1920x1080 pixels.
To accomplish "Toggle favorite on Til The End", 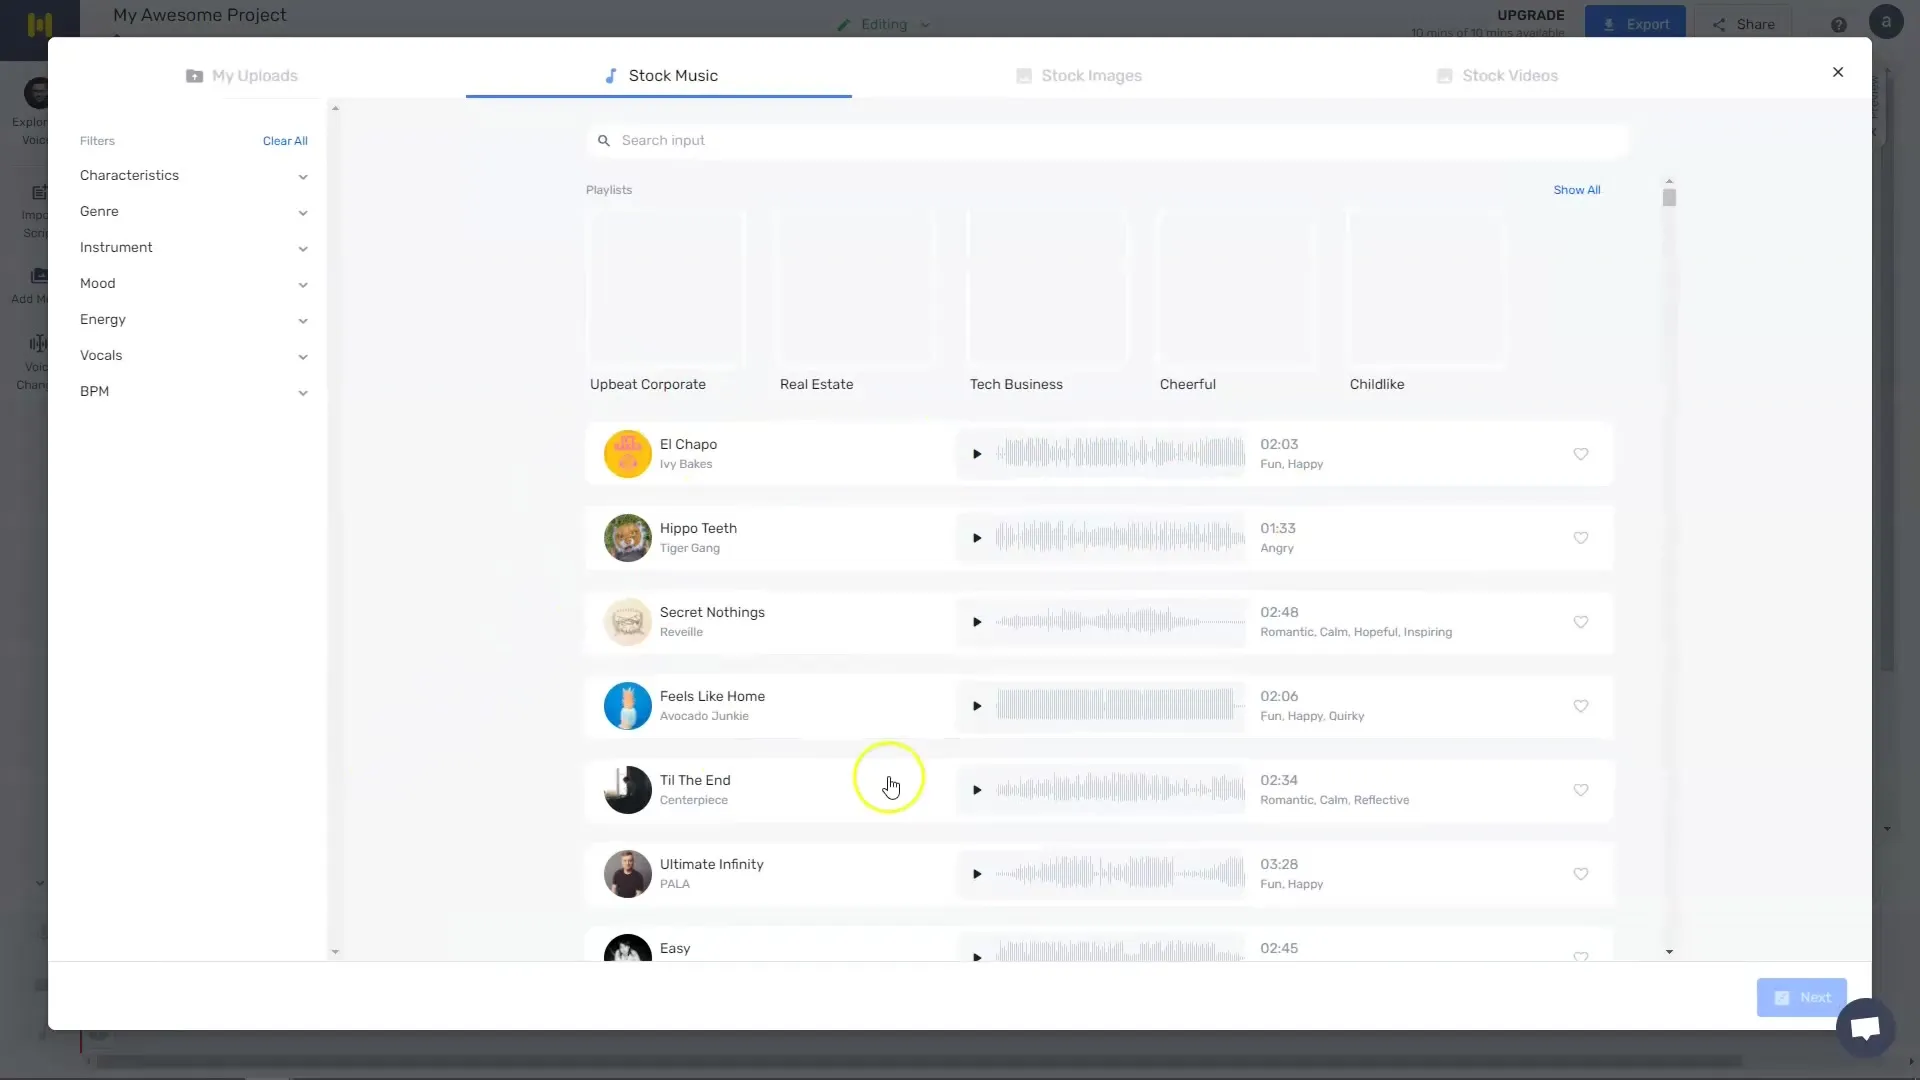I will point(1581,787).
